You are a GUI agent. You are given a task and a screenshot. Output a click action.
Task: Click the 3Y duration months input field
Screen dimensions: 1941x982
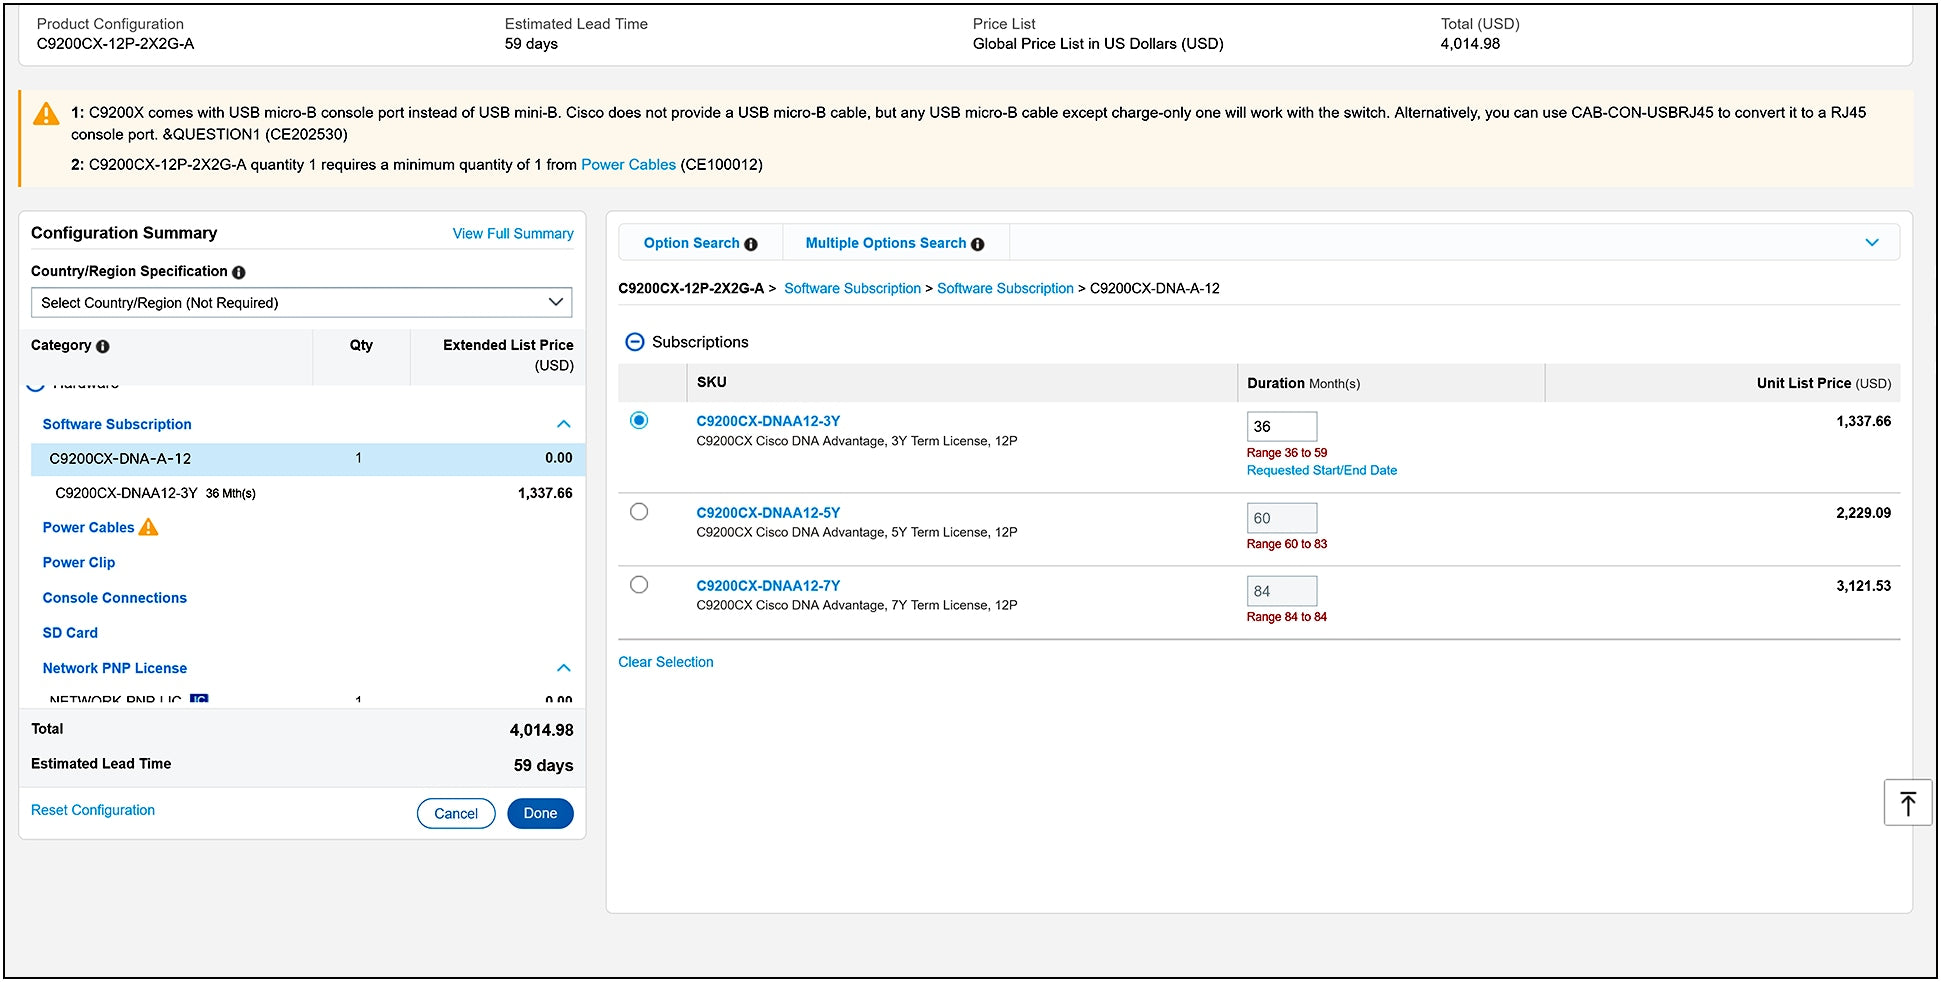point(1281,427)
